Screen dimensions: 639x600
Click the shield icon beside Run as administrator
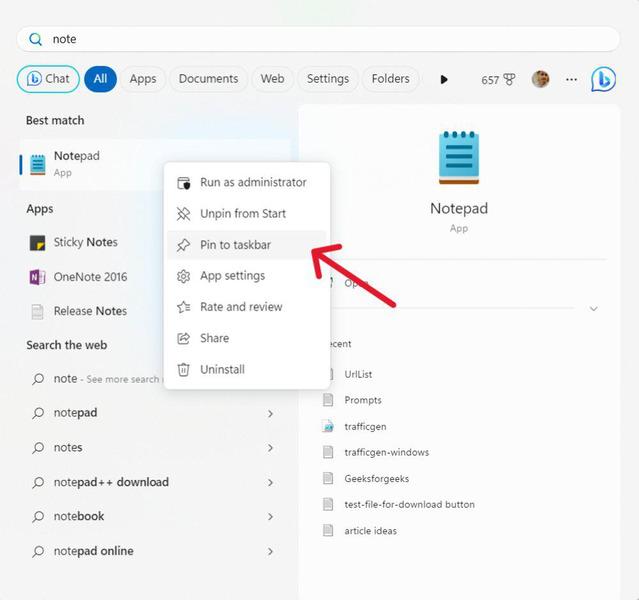click(x=183, y=183)
